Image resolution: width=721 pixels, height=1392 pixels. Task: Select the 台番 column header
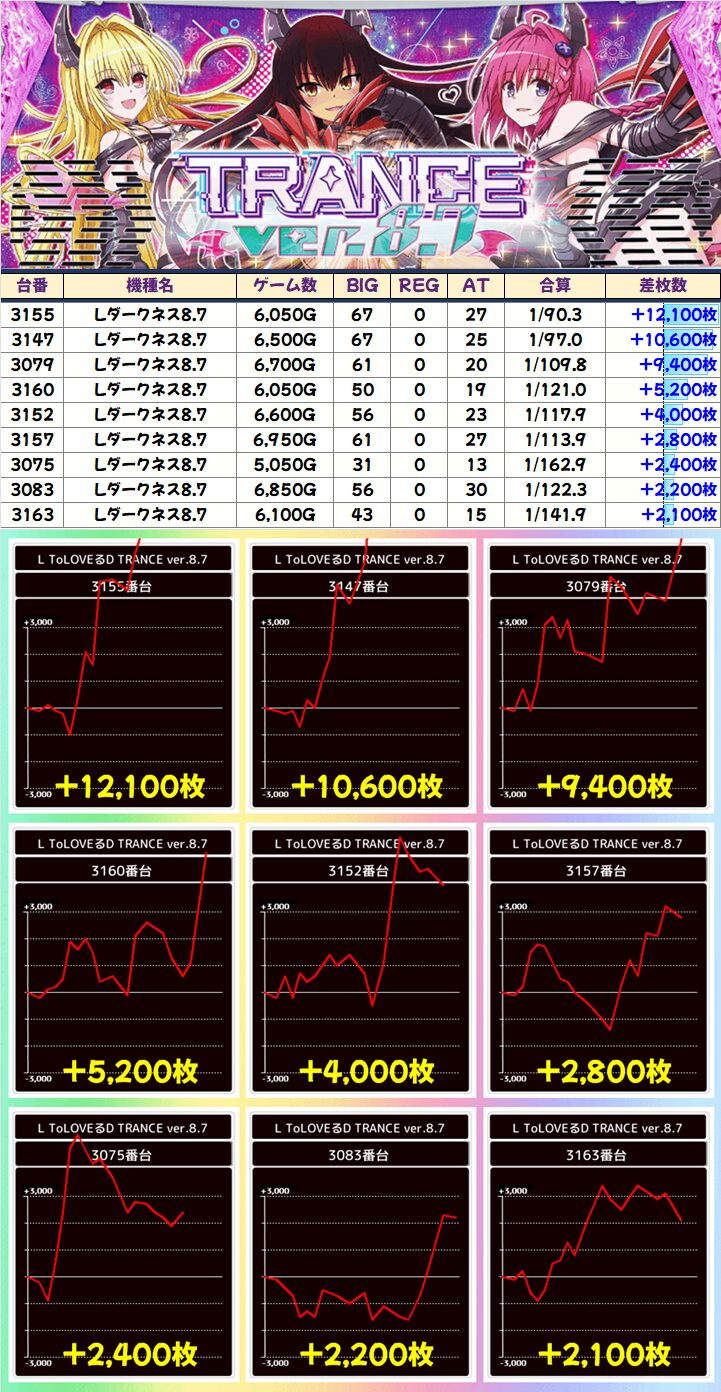32,285
